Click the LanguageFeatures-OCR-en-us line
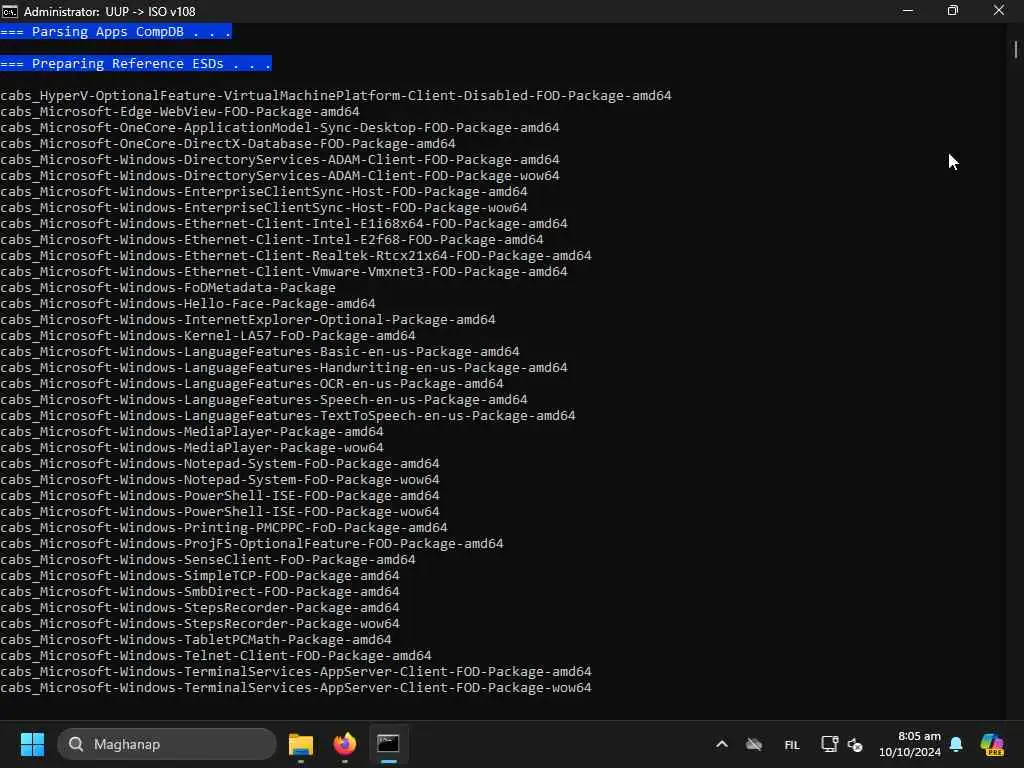The width and height of the screenshot is (1024, 768). pos(252,383)
